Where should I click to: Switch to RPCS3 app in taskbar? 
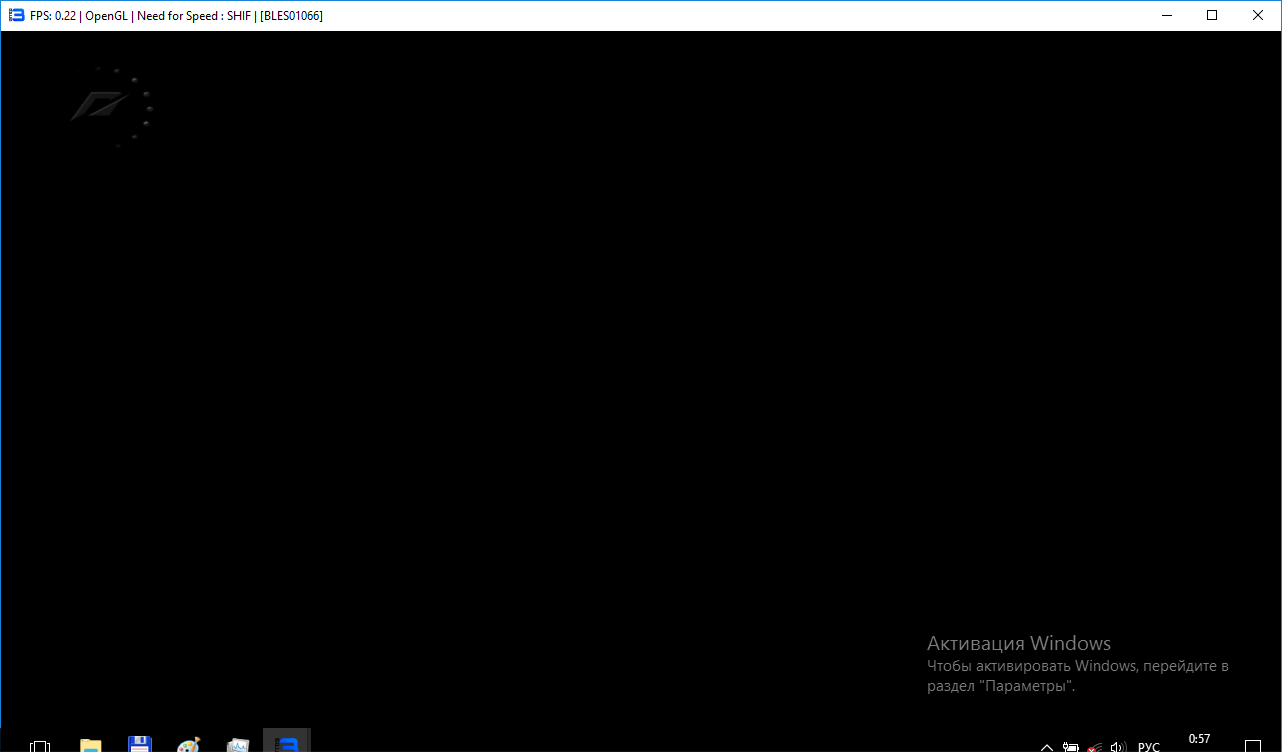[287, 745]
